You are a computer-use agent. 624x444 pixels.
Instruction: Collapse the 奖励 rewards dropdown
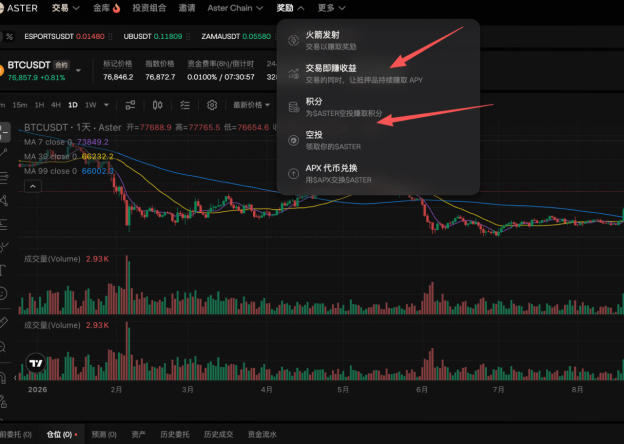(x=291, y=8)
